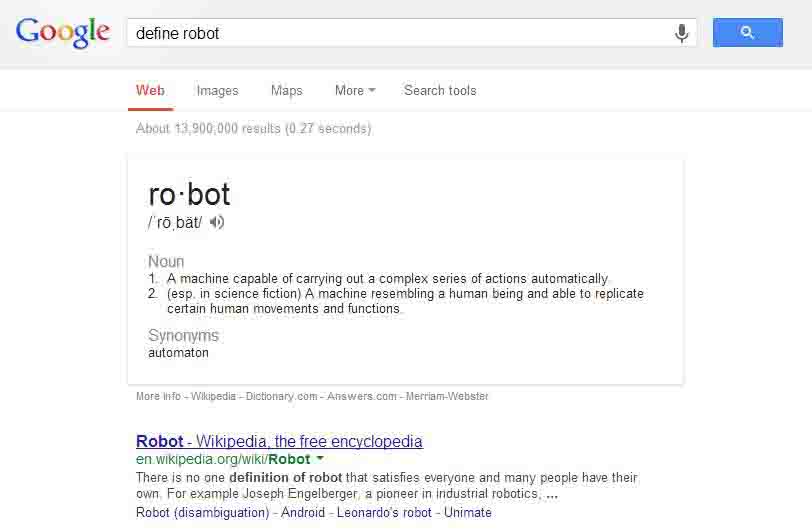Open the Android sitelink
Viewport: 812px width, 532px height.
303,512
